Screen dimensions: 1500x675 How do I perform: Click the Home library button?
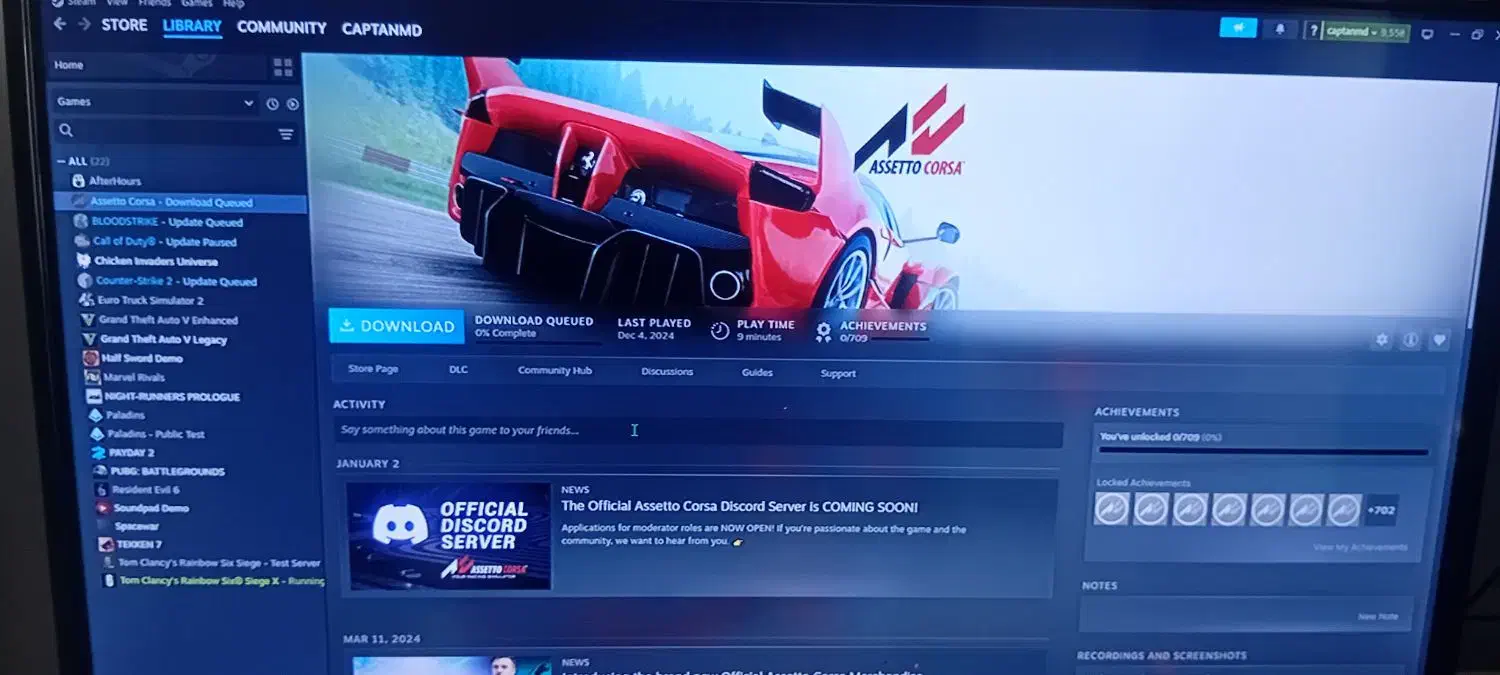(x=160, y=65)
